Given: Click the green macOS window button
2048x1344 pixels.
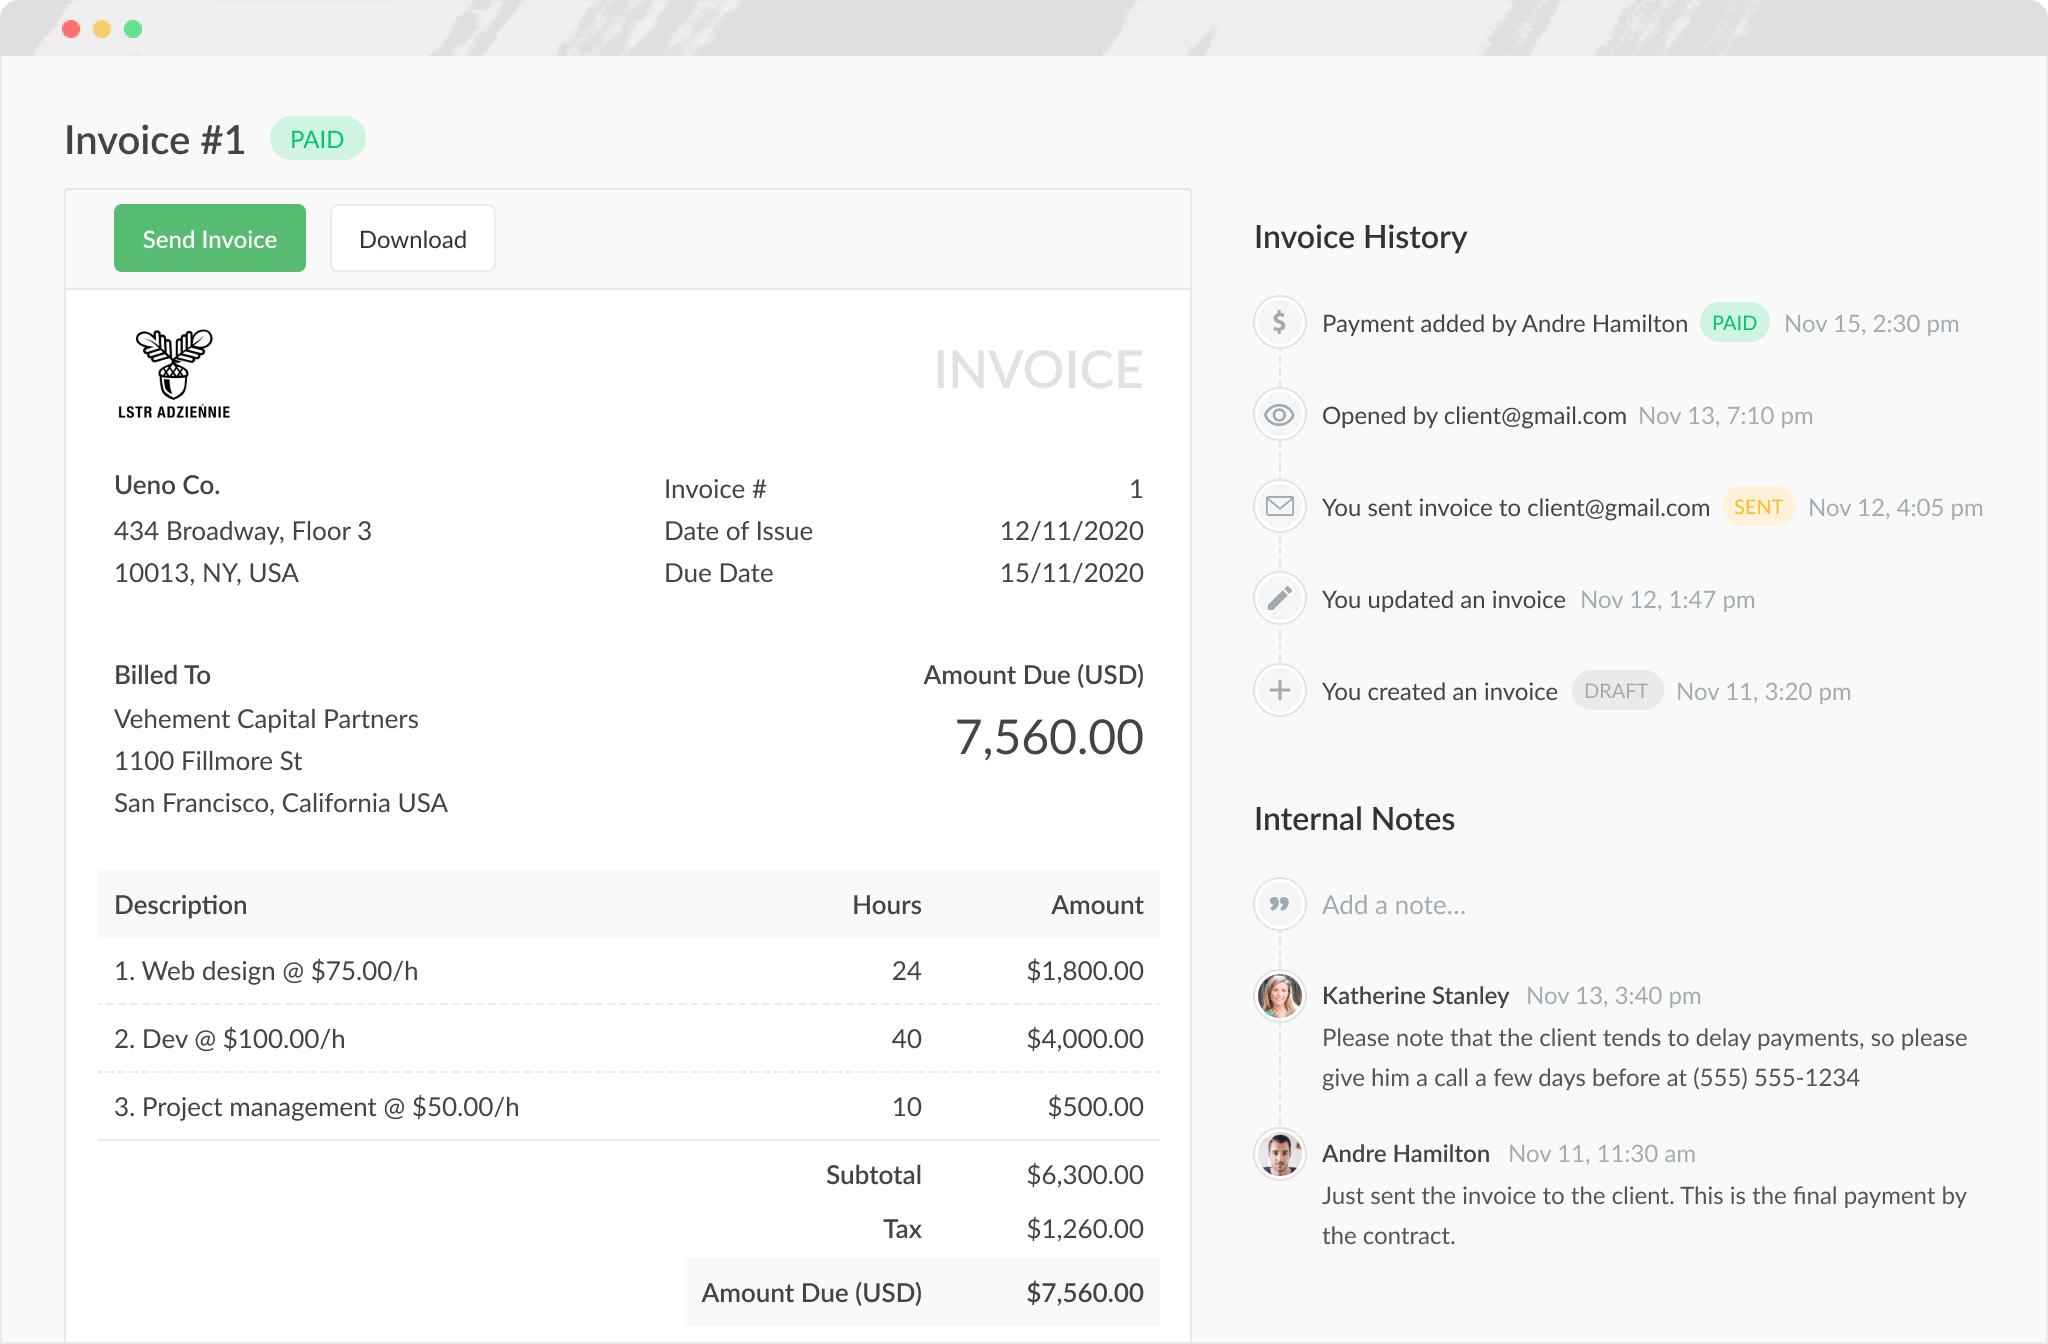Looking at the screenshot, I should pos(133,29).
